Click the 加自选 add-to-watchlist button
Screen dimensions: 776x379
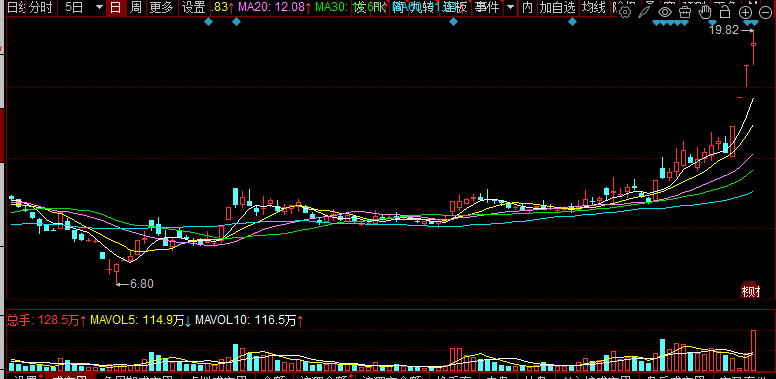coord(558,7)
